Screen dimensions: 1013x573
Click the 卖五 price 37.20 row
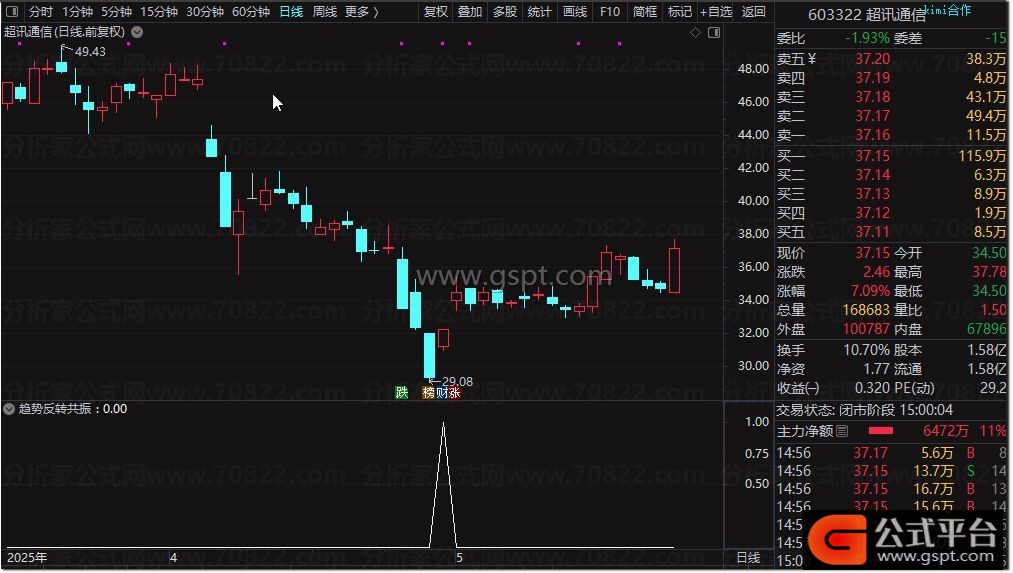tap(891, 59)
